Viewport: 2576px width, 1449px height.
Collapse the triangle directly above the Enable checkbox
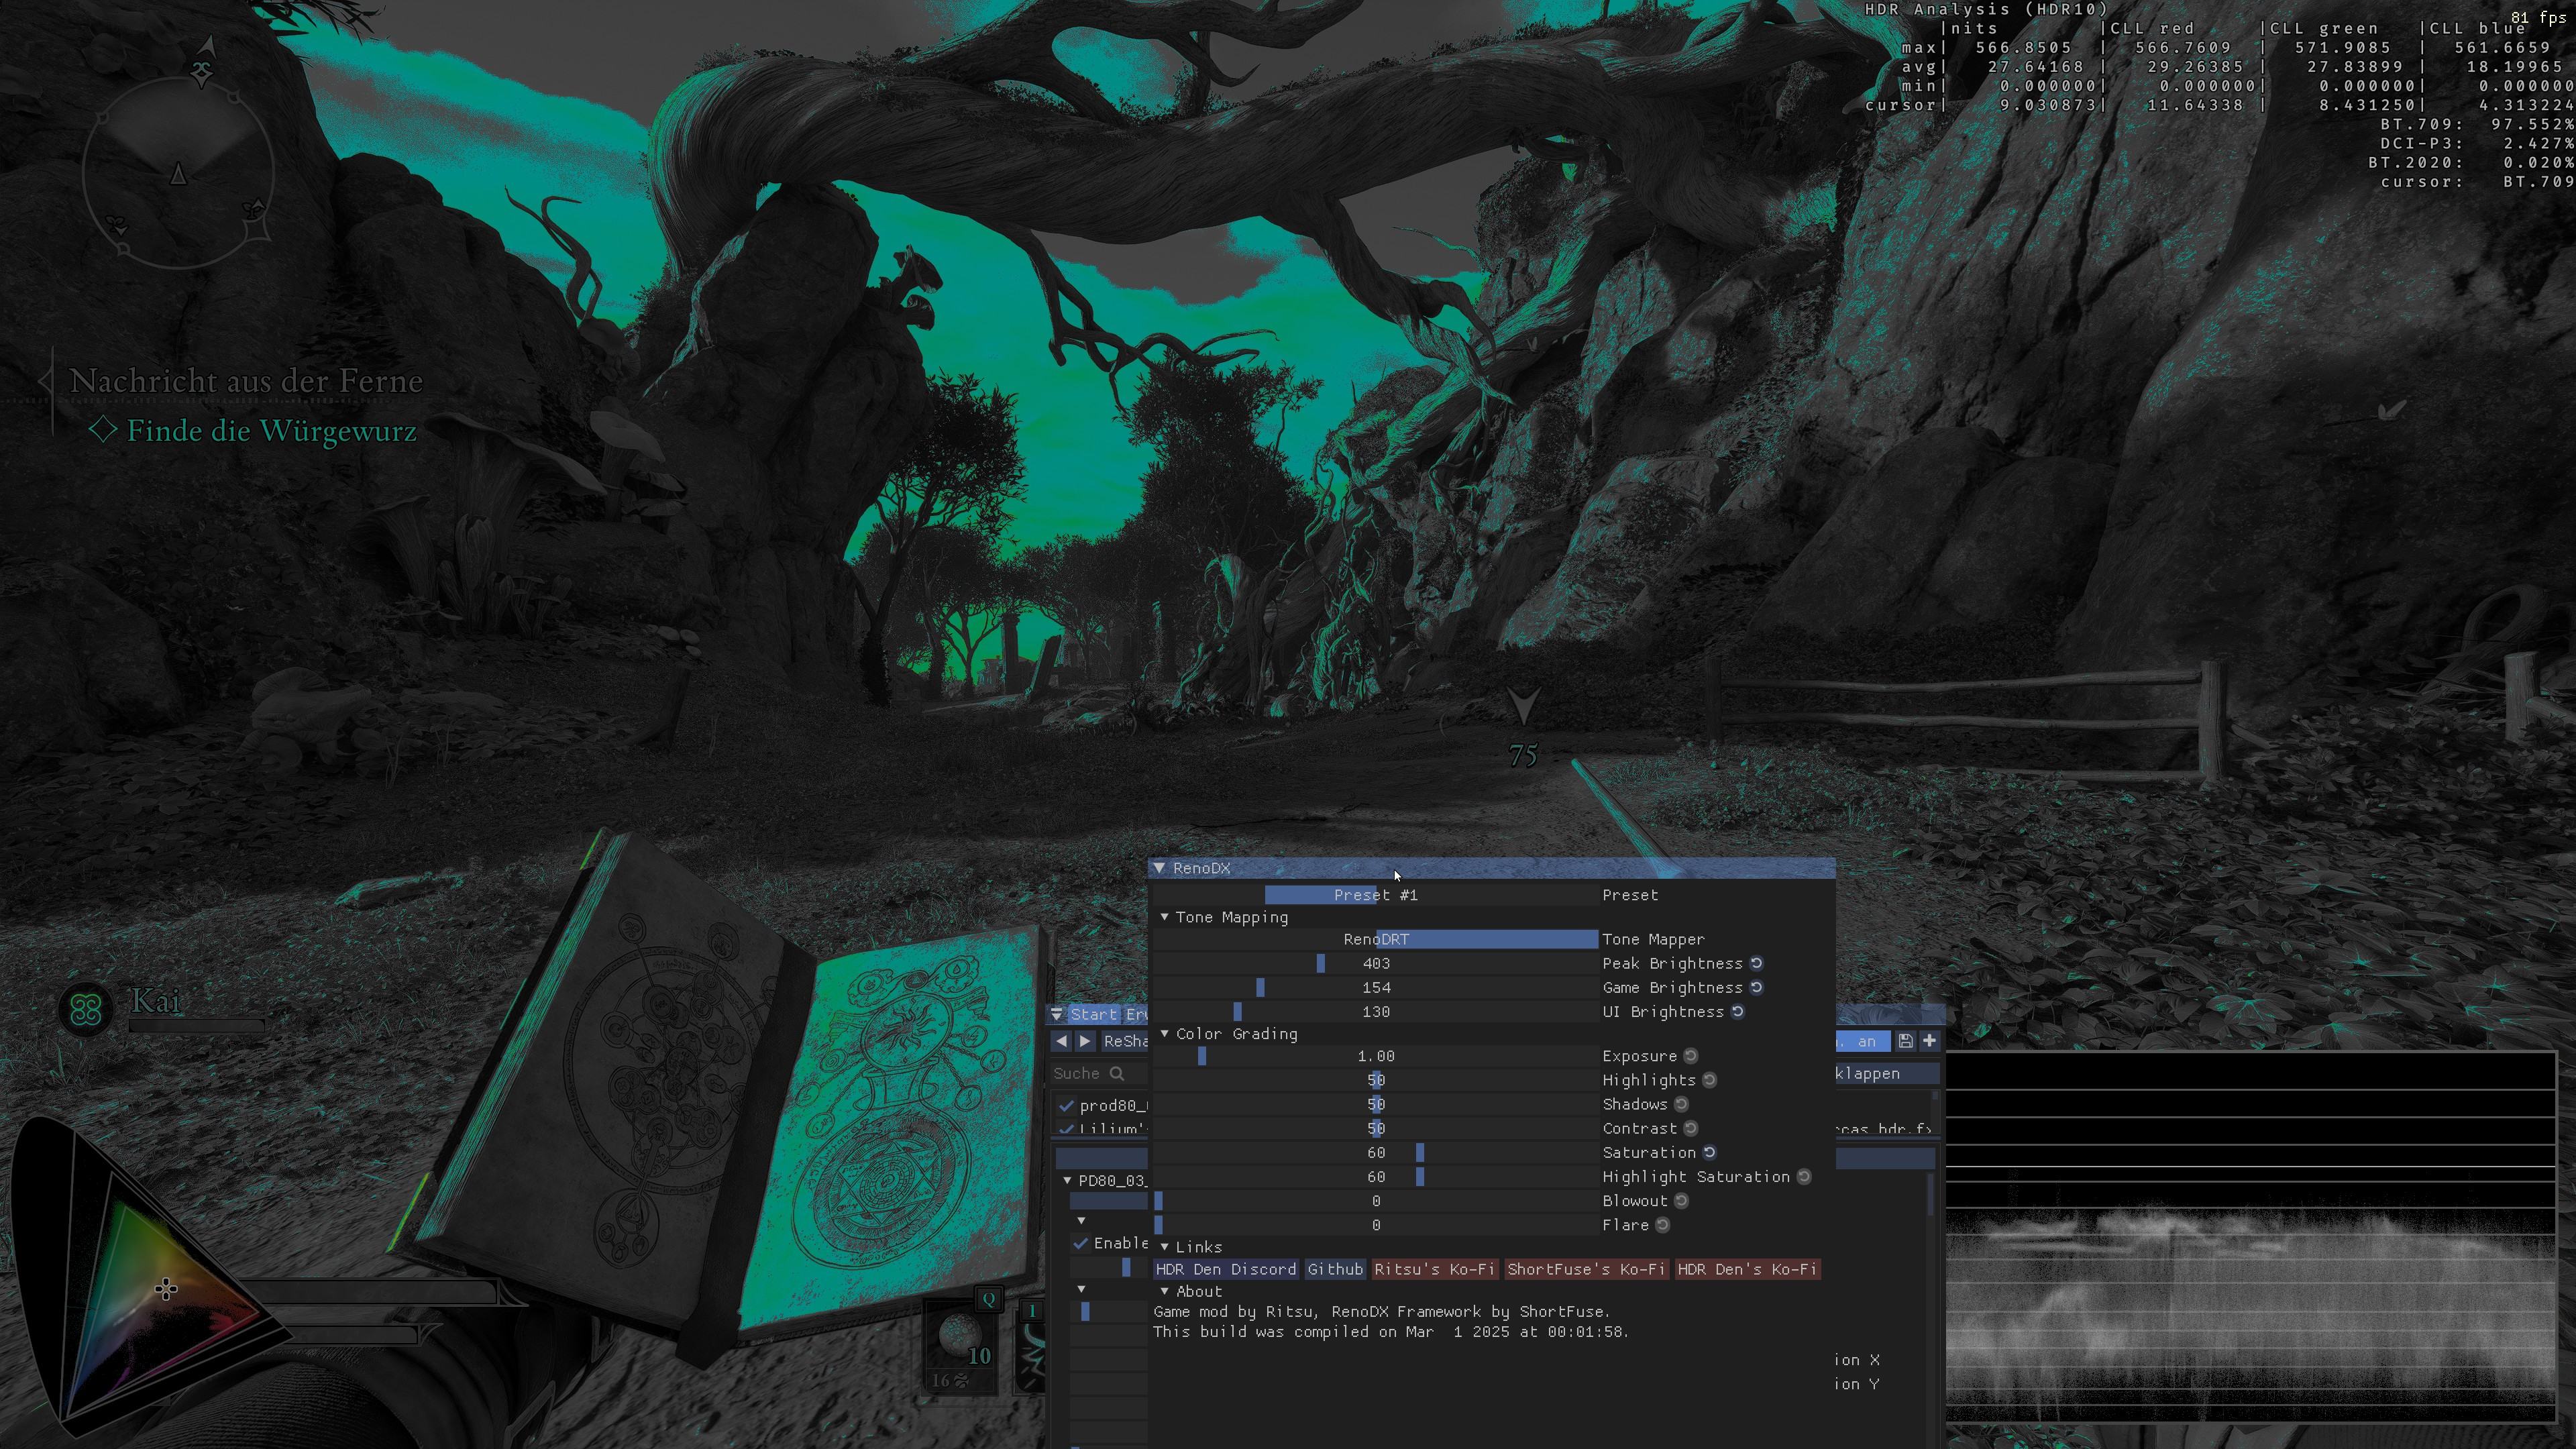[x=1081, y=1220]
